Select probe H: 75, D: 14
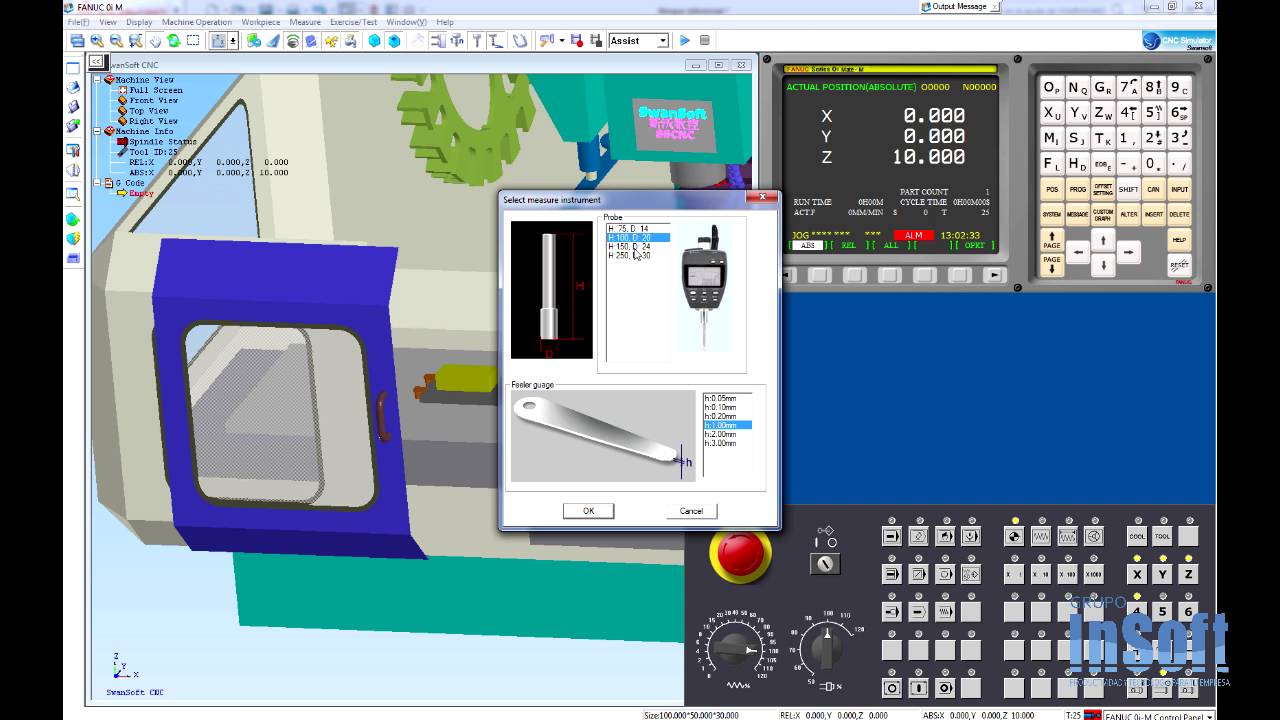 coord(638,229)
